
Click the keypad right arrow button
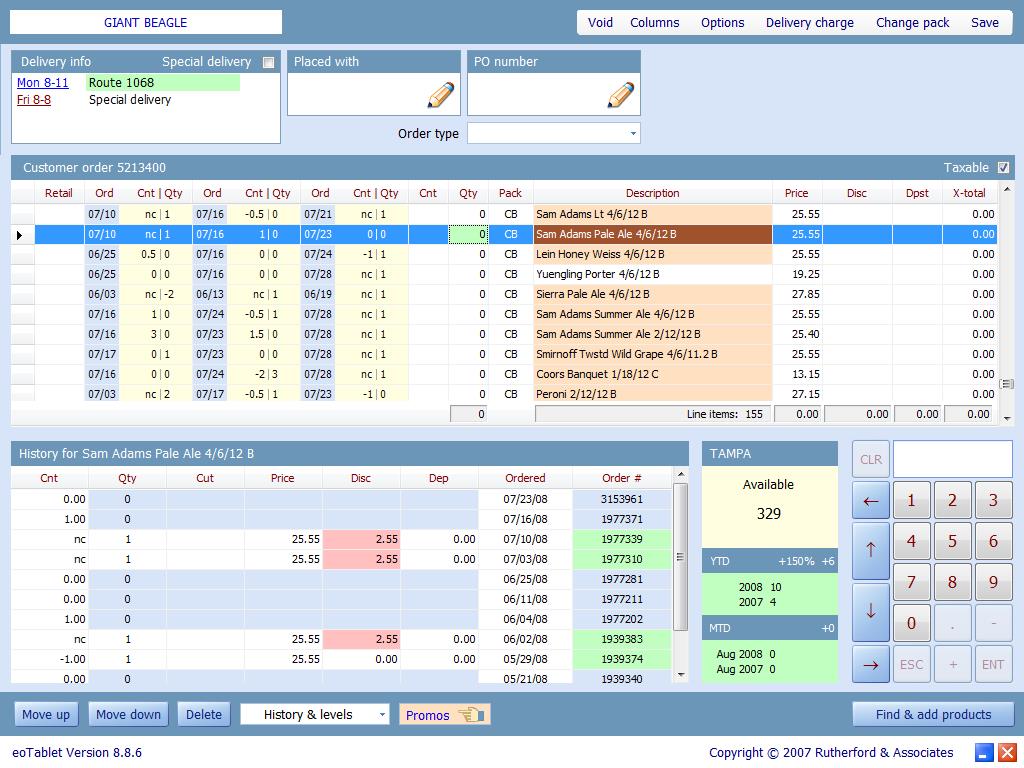871,664
